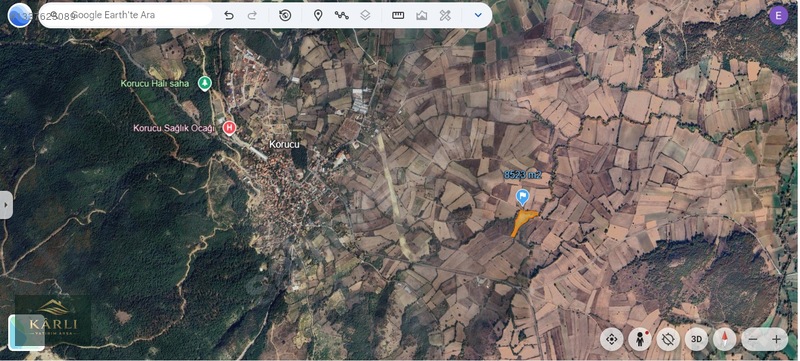
Task: Click the Korucu Halı saha label
Action: pyautogui.click(x=155, y=83)
